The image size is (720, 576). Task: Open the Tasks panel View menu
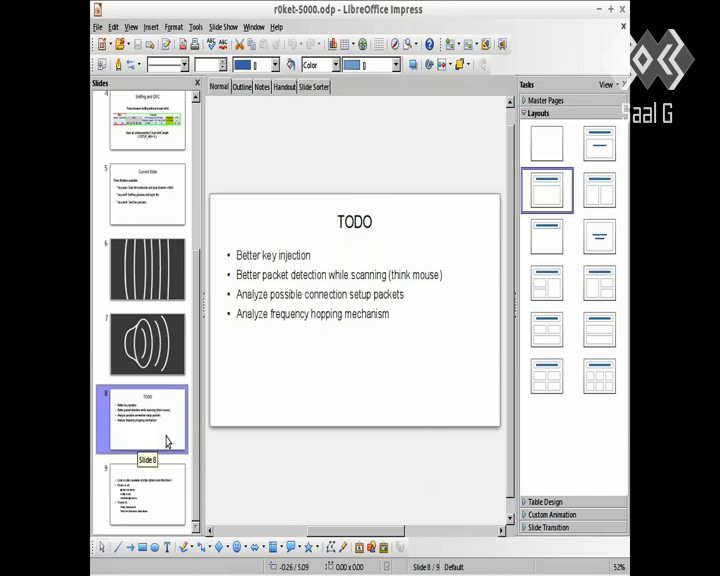click(x=608, y=85)
